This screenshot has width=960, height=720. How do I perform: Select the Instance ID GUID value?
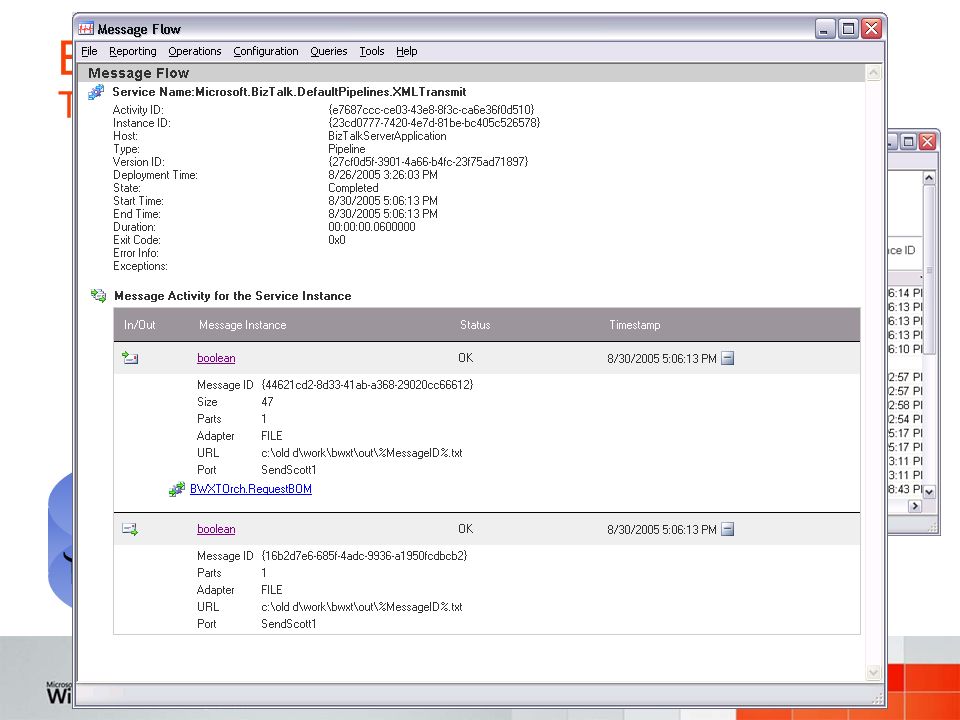click(435, 122)
